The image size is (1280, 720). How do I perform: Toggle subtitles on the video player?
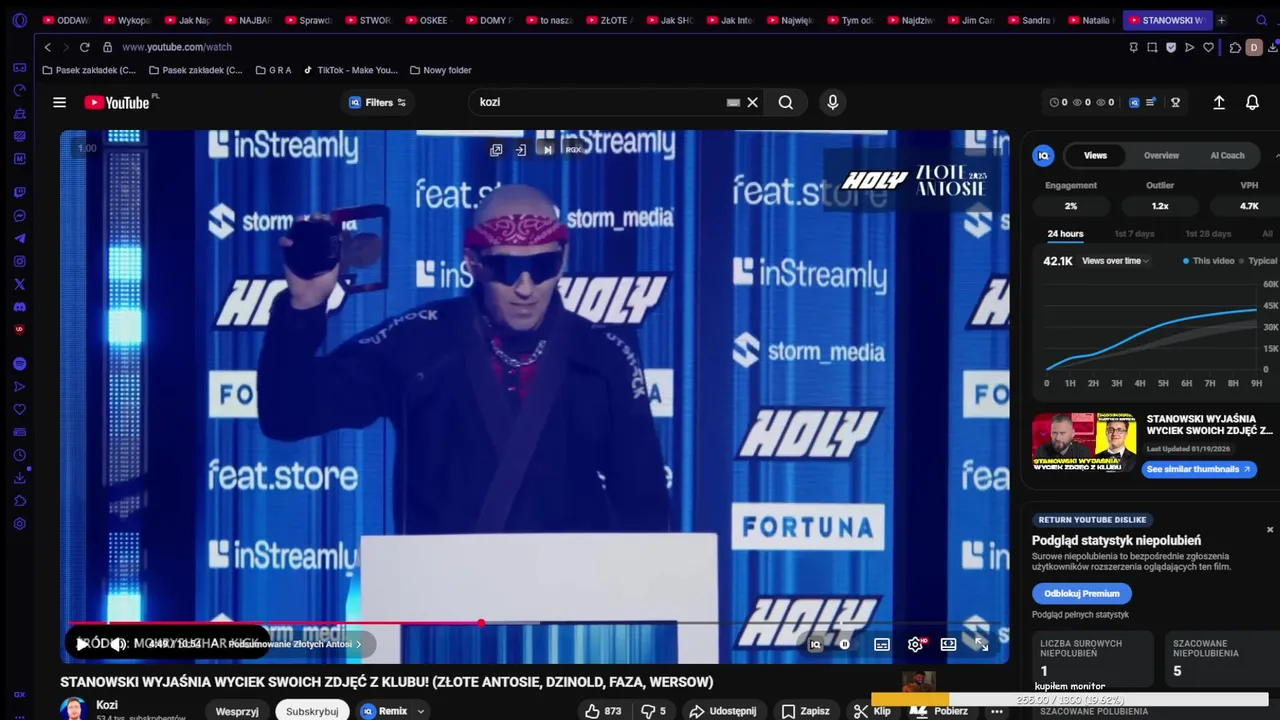pyautogui.click(x=881, y=644)
